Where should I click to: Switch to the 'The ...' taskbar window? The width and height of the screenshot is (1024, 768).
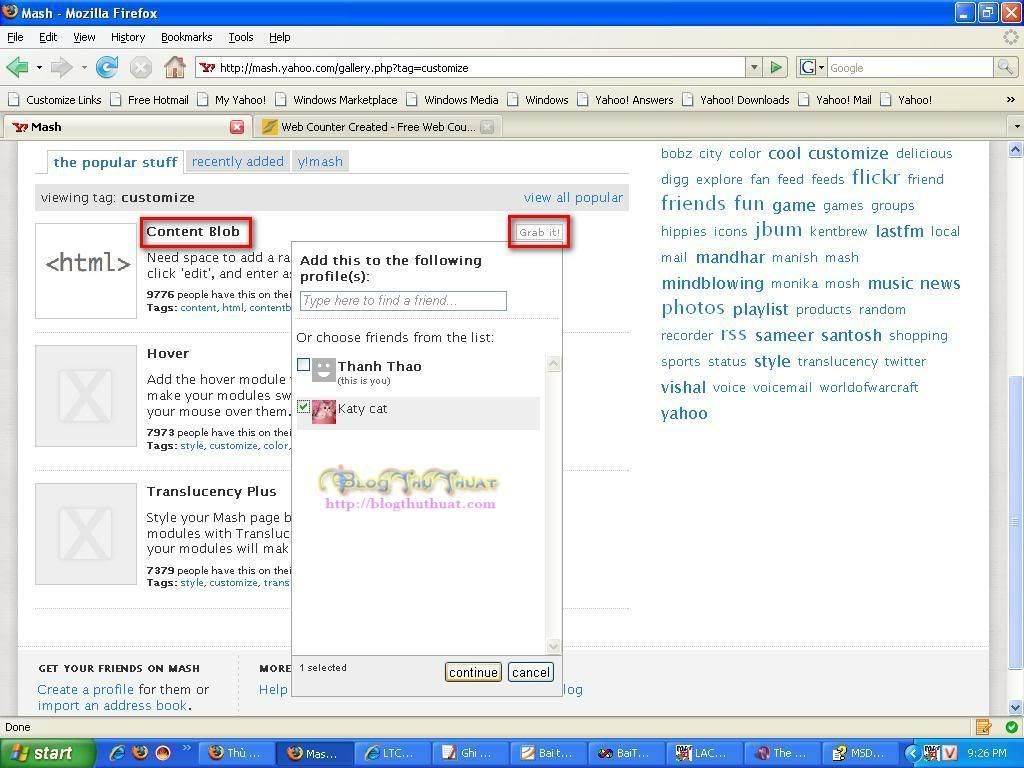[781, 753]
